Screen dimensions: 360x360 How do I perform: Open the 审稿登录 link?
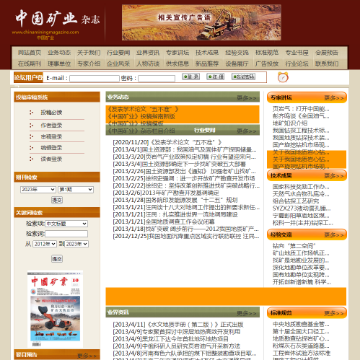51,137
